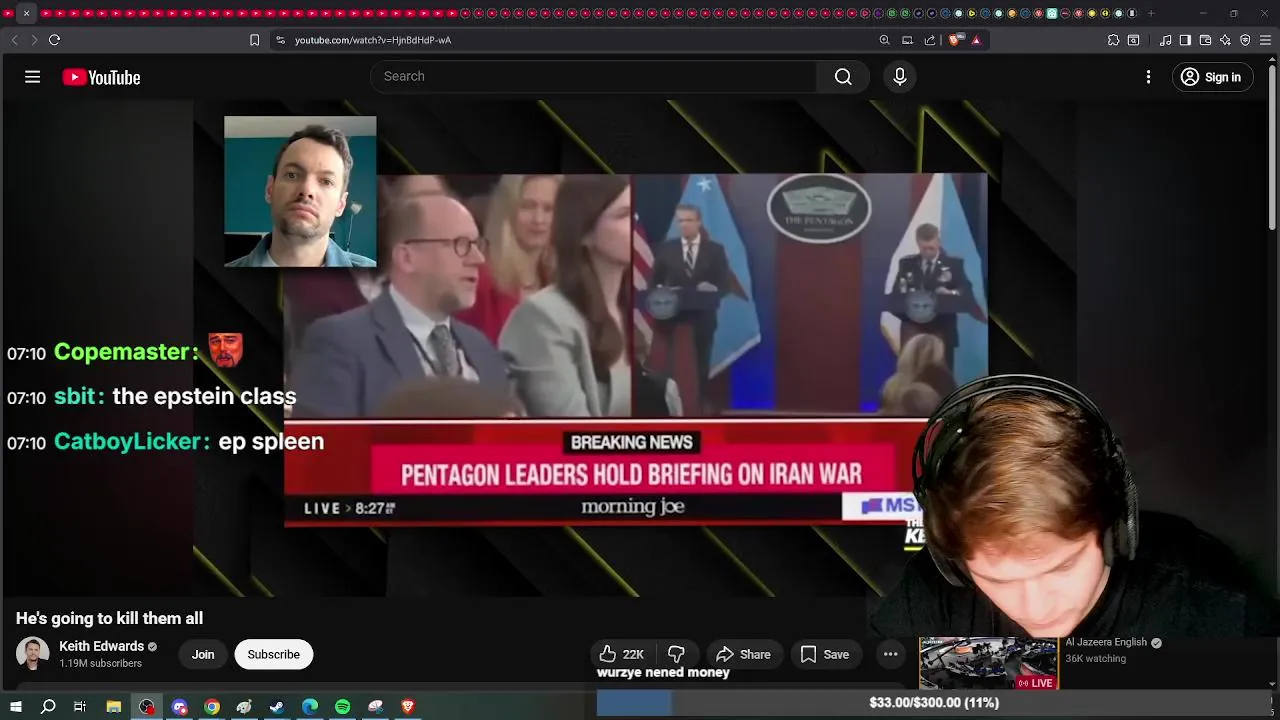This screenshot has height=720, width=1280.
Task: Open Brave main hamburger menu
Action: [x=1266, y=40]
